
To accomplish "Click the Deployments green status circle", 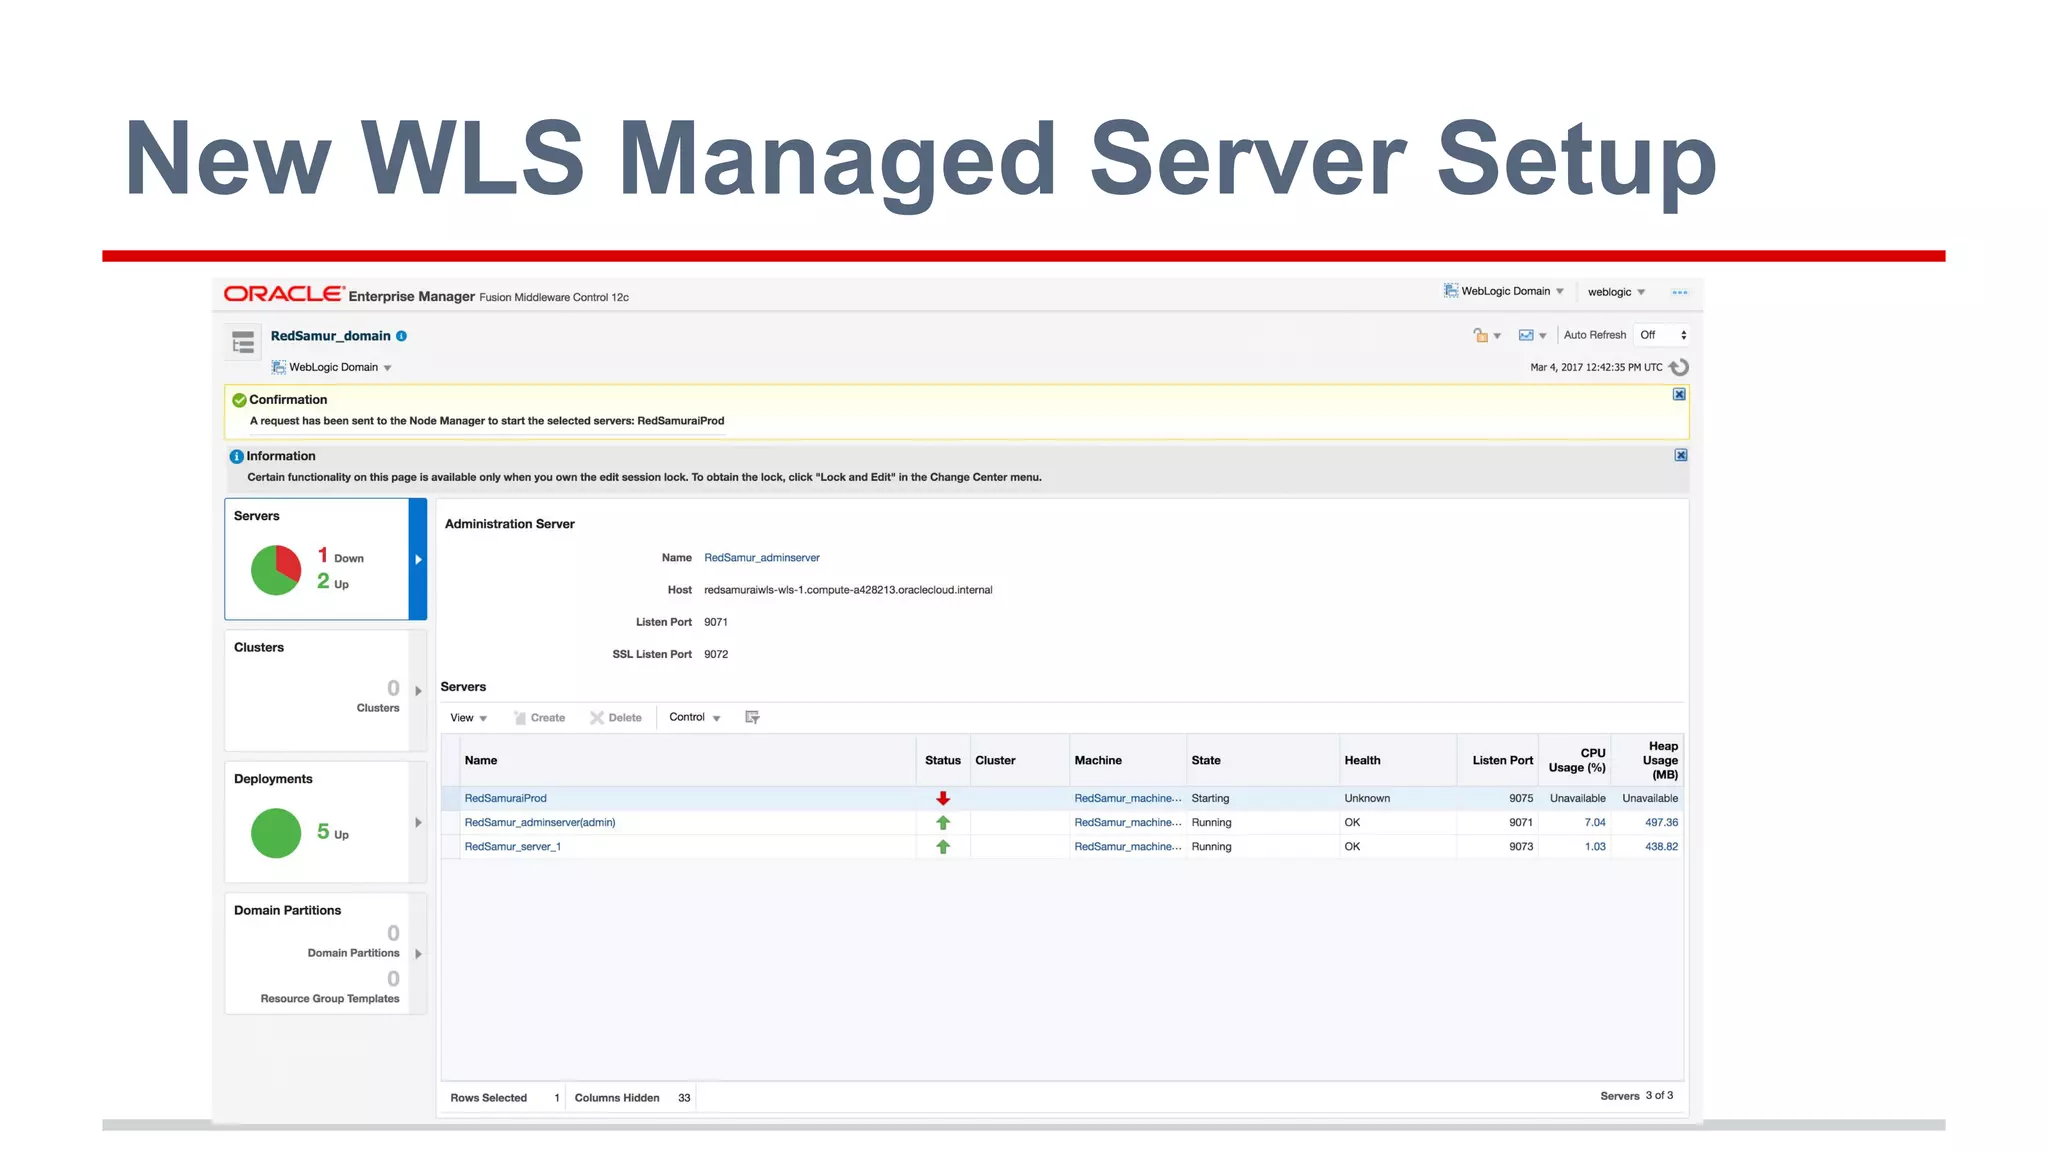I will pos(276,832).
